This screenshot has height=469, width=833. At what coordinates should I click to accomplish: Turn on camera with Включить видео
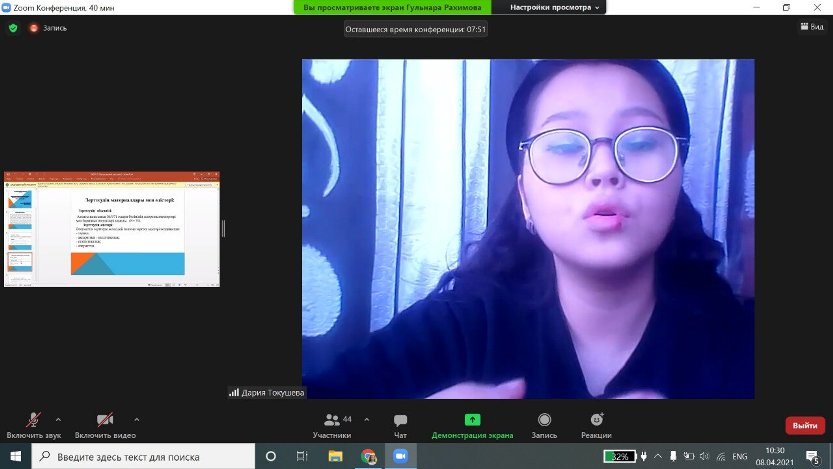click(x=105, y=424)
